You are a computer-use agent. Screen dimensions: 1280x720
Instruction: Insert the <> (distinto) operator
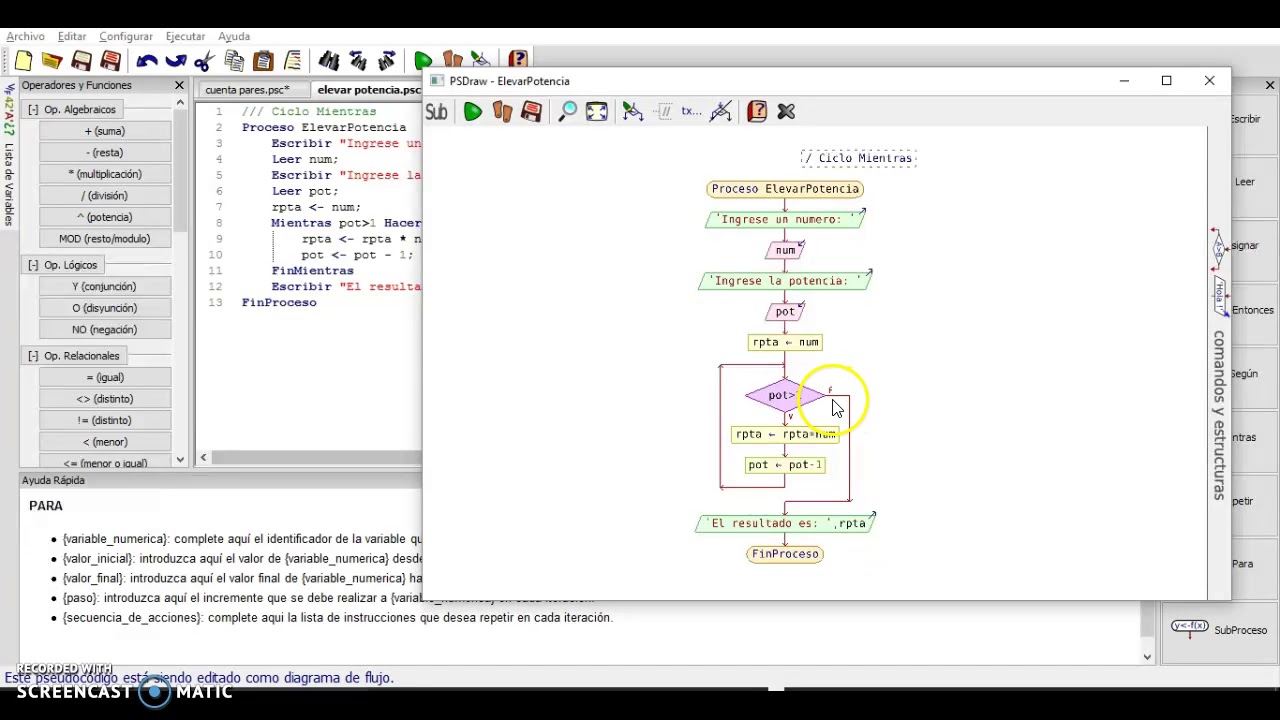pos(105,399)
